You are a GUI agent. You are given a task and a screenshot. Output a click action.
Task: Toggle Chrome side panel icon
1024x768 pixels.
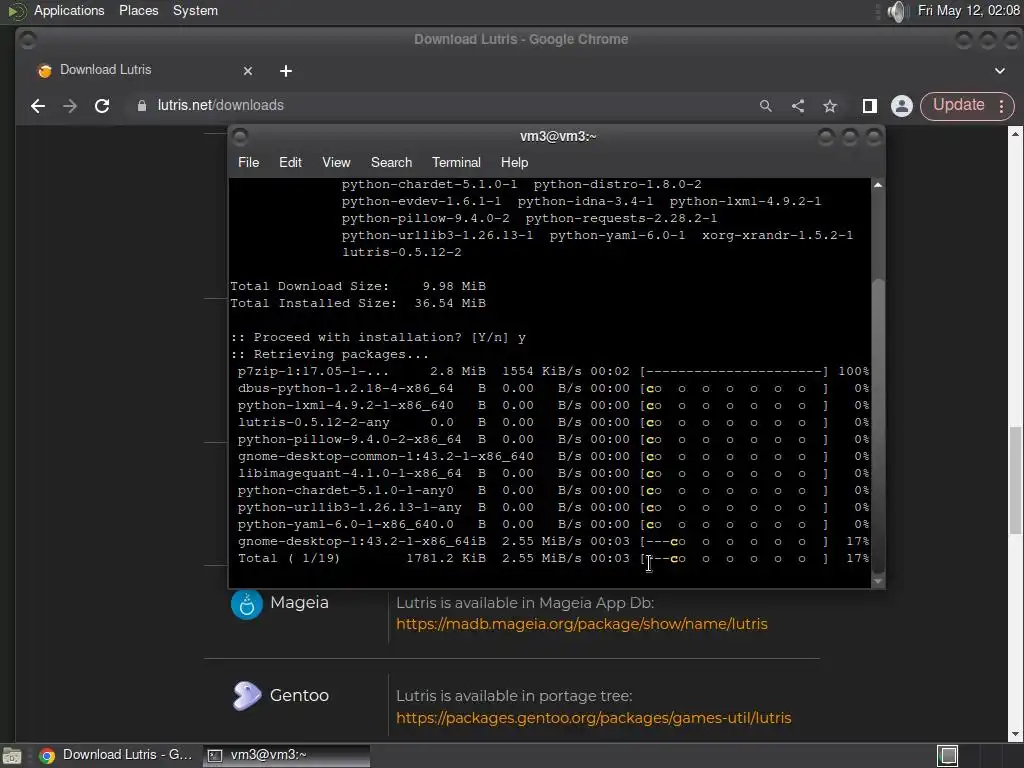[x=869, y=106]
